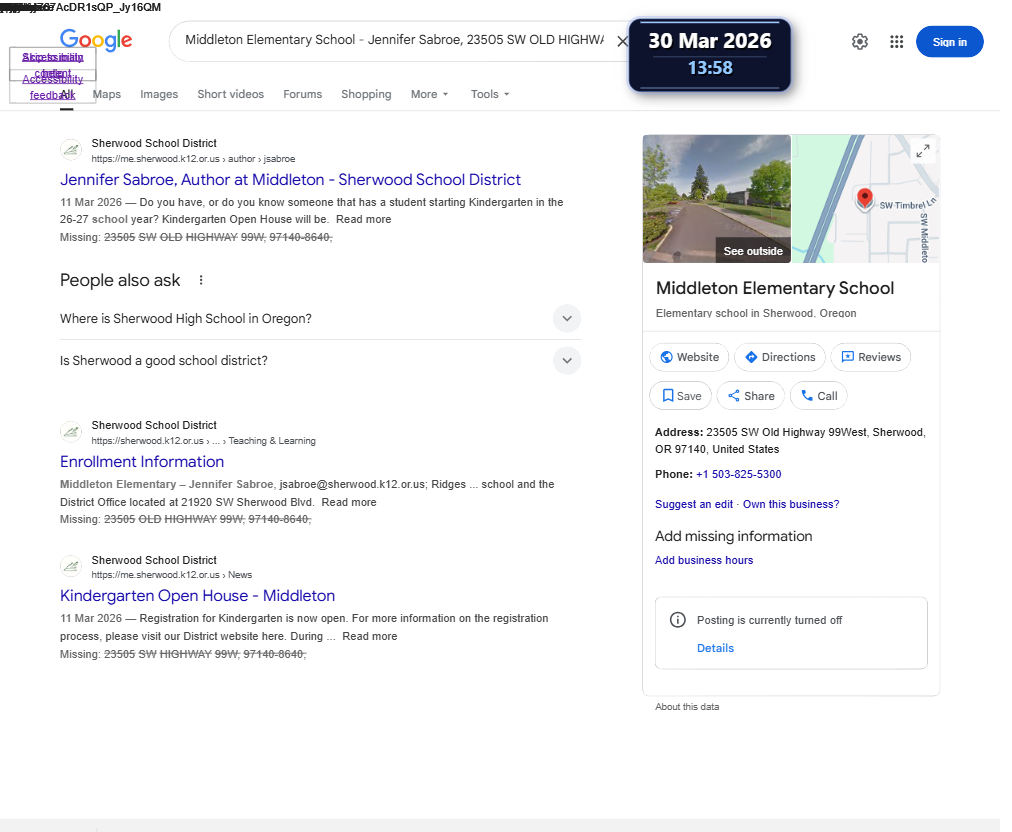This screenshot has height=832, width=1012.
Task: Open the See outside street view photo
Action: [x=716, y=199]
